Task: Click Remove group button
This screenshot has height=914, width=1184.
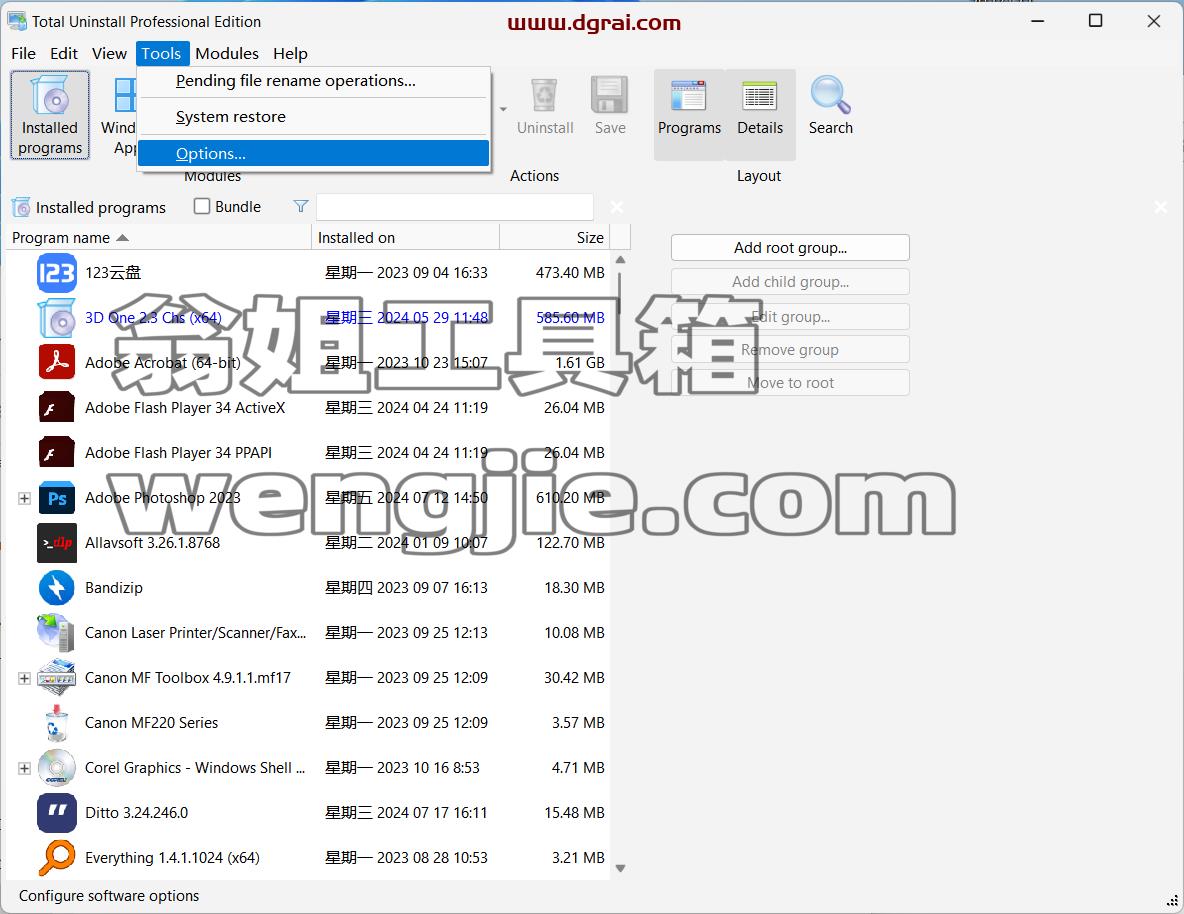Action: click(790, 350)
